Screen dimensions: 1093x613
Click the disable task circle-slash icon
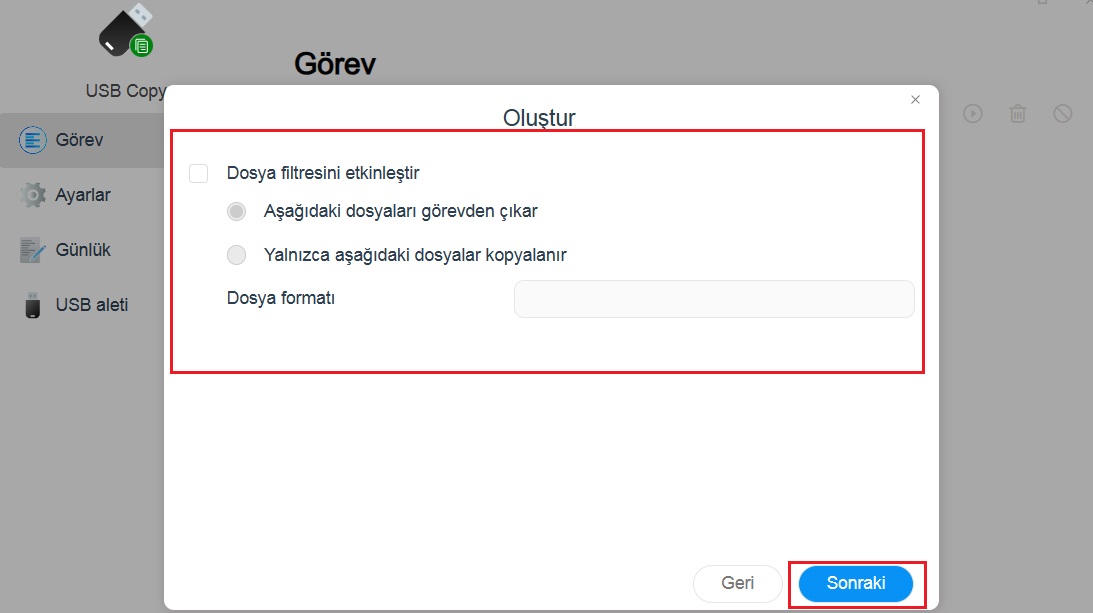pyautogui.click(x=1063, y=114)
